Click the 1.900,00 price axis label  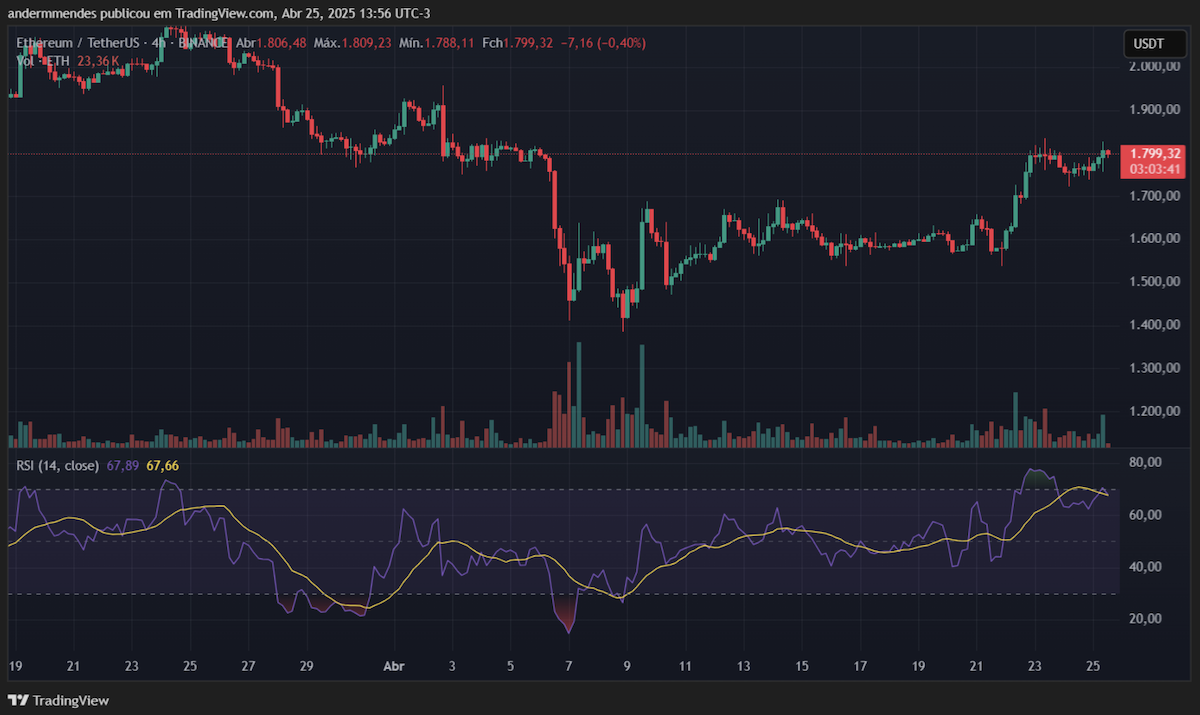[x=1154, y=110]
